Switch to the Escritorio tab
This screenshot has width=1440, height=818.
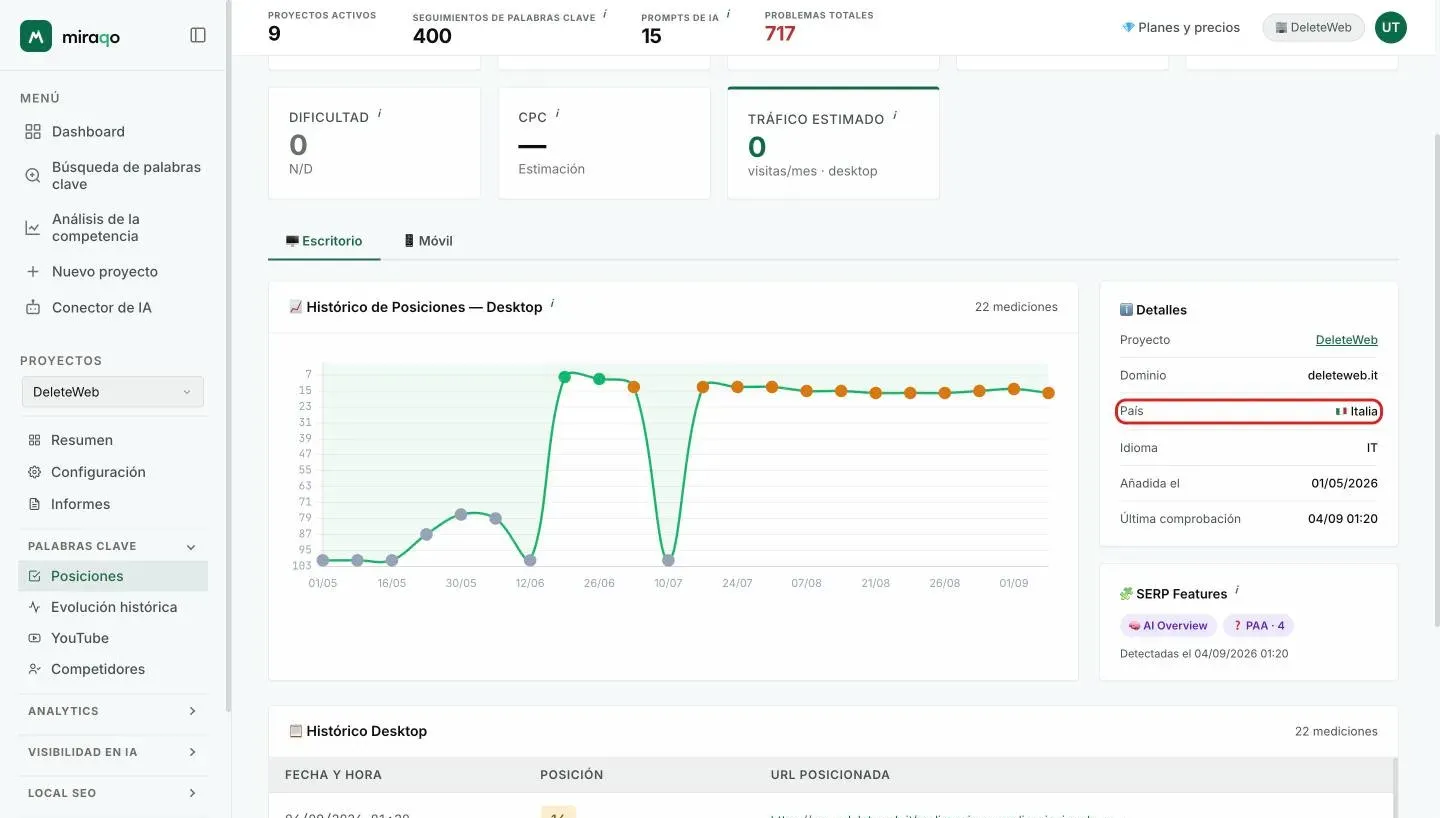pyautogui.click(x=324, y=241)
